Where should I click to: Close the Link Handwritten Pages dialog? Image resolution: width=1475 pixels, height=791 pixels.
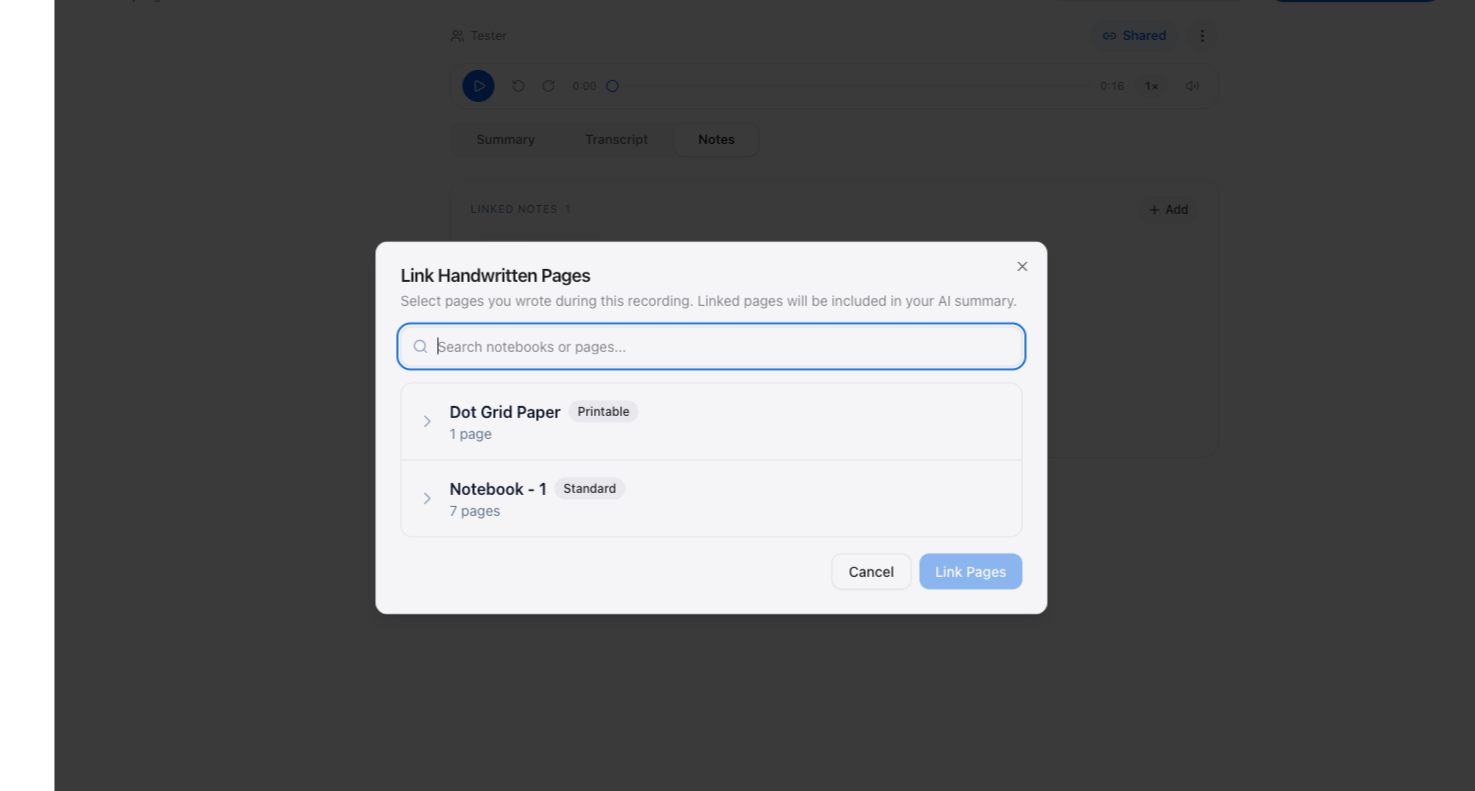pyautogui.click(x=1022, y=266)
